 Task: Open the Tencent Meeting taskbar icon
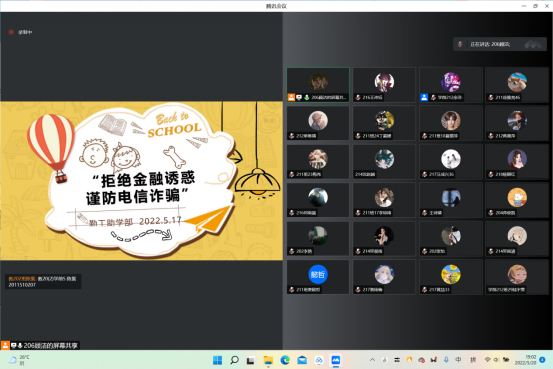tap(335, 360)
